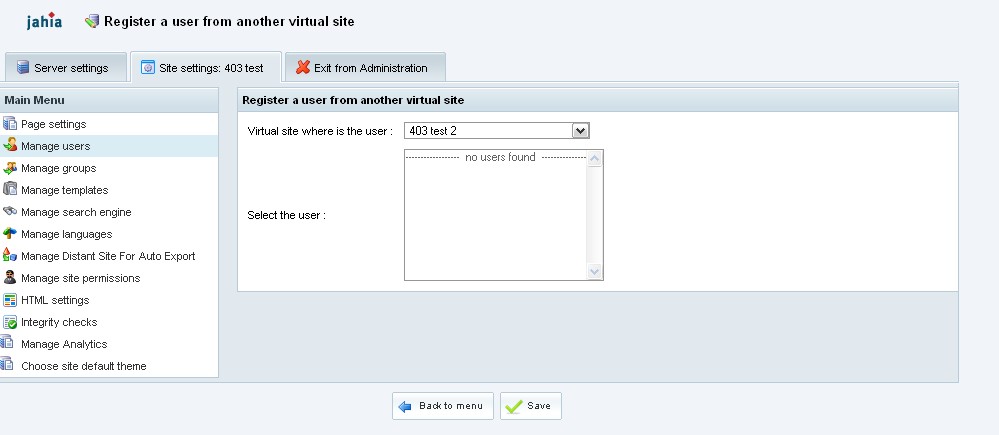Click Exit from Administration tab

[x=365, y=68]
